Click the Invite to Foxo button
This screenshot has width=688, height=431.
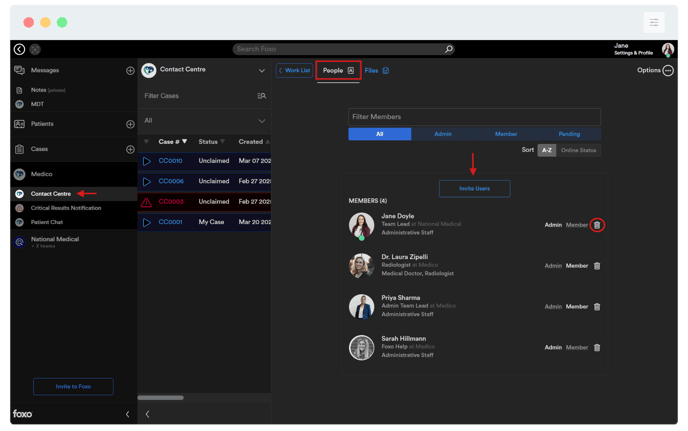point(73,387)
